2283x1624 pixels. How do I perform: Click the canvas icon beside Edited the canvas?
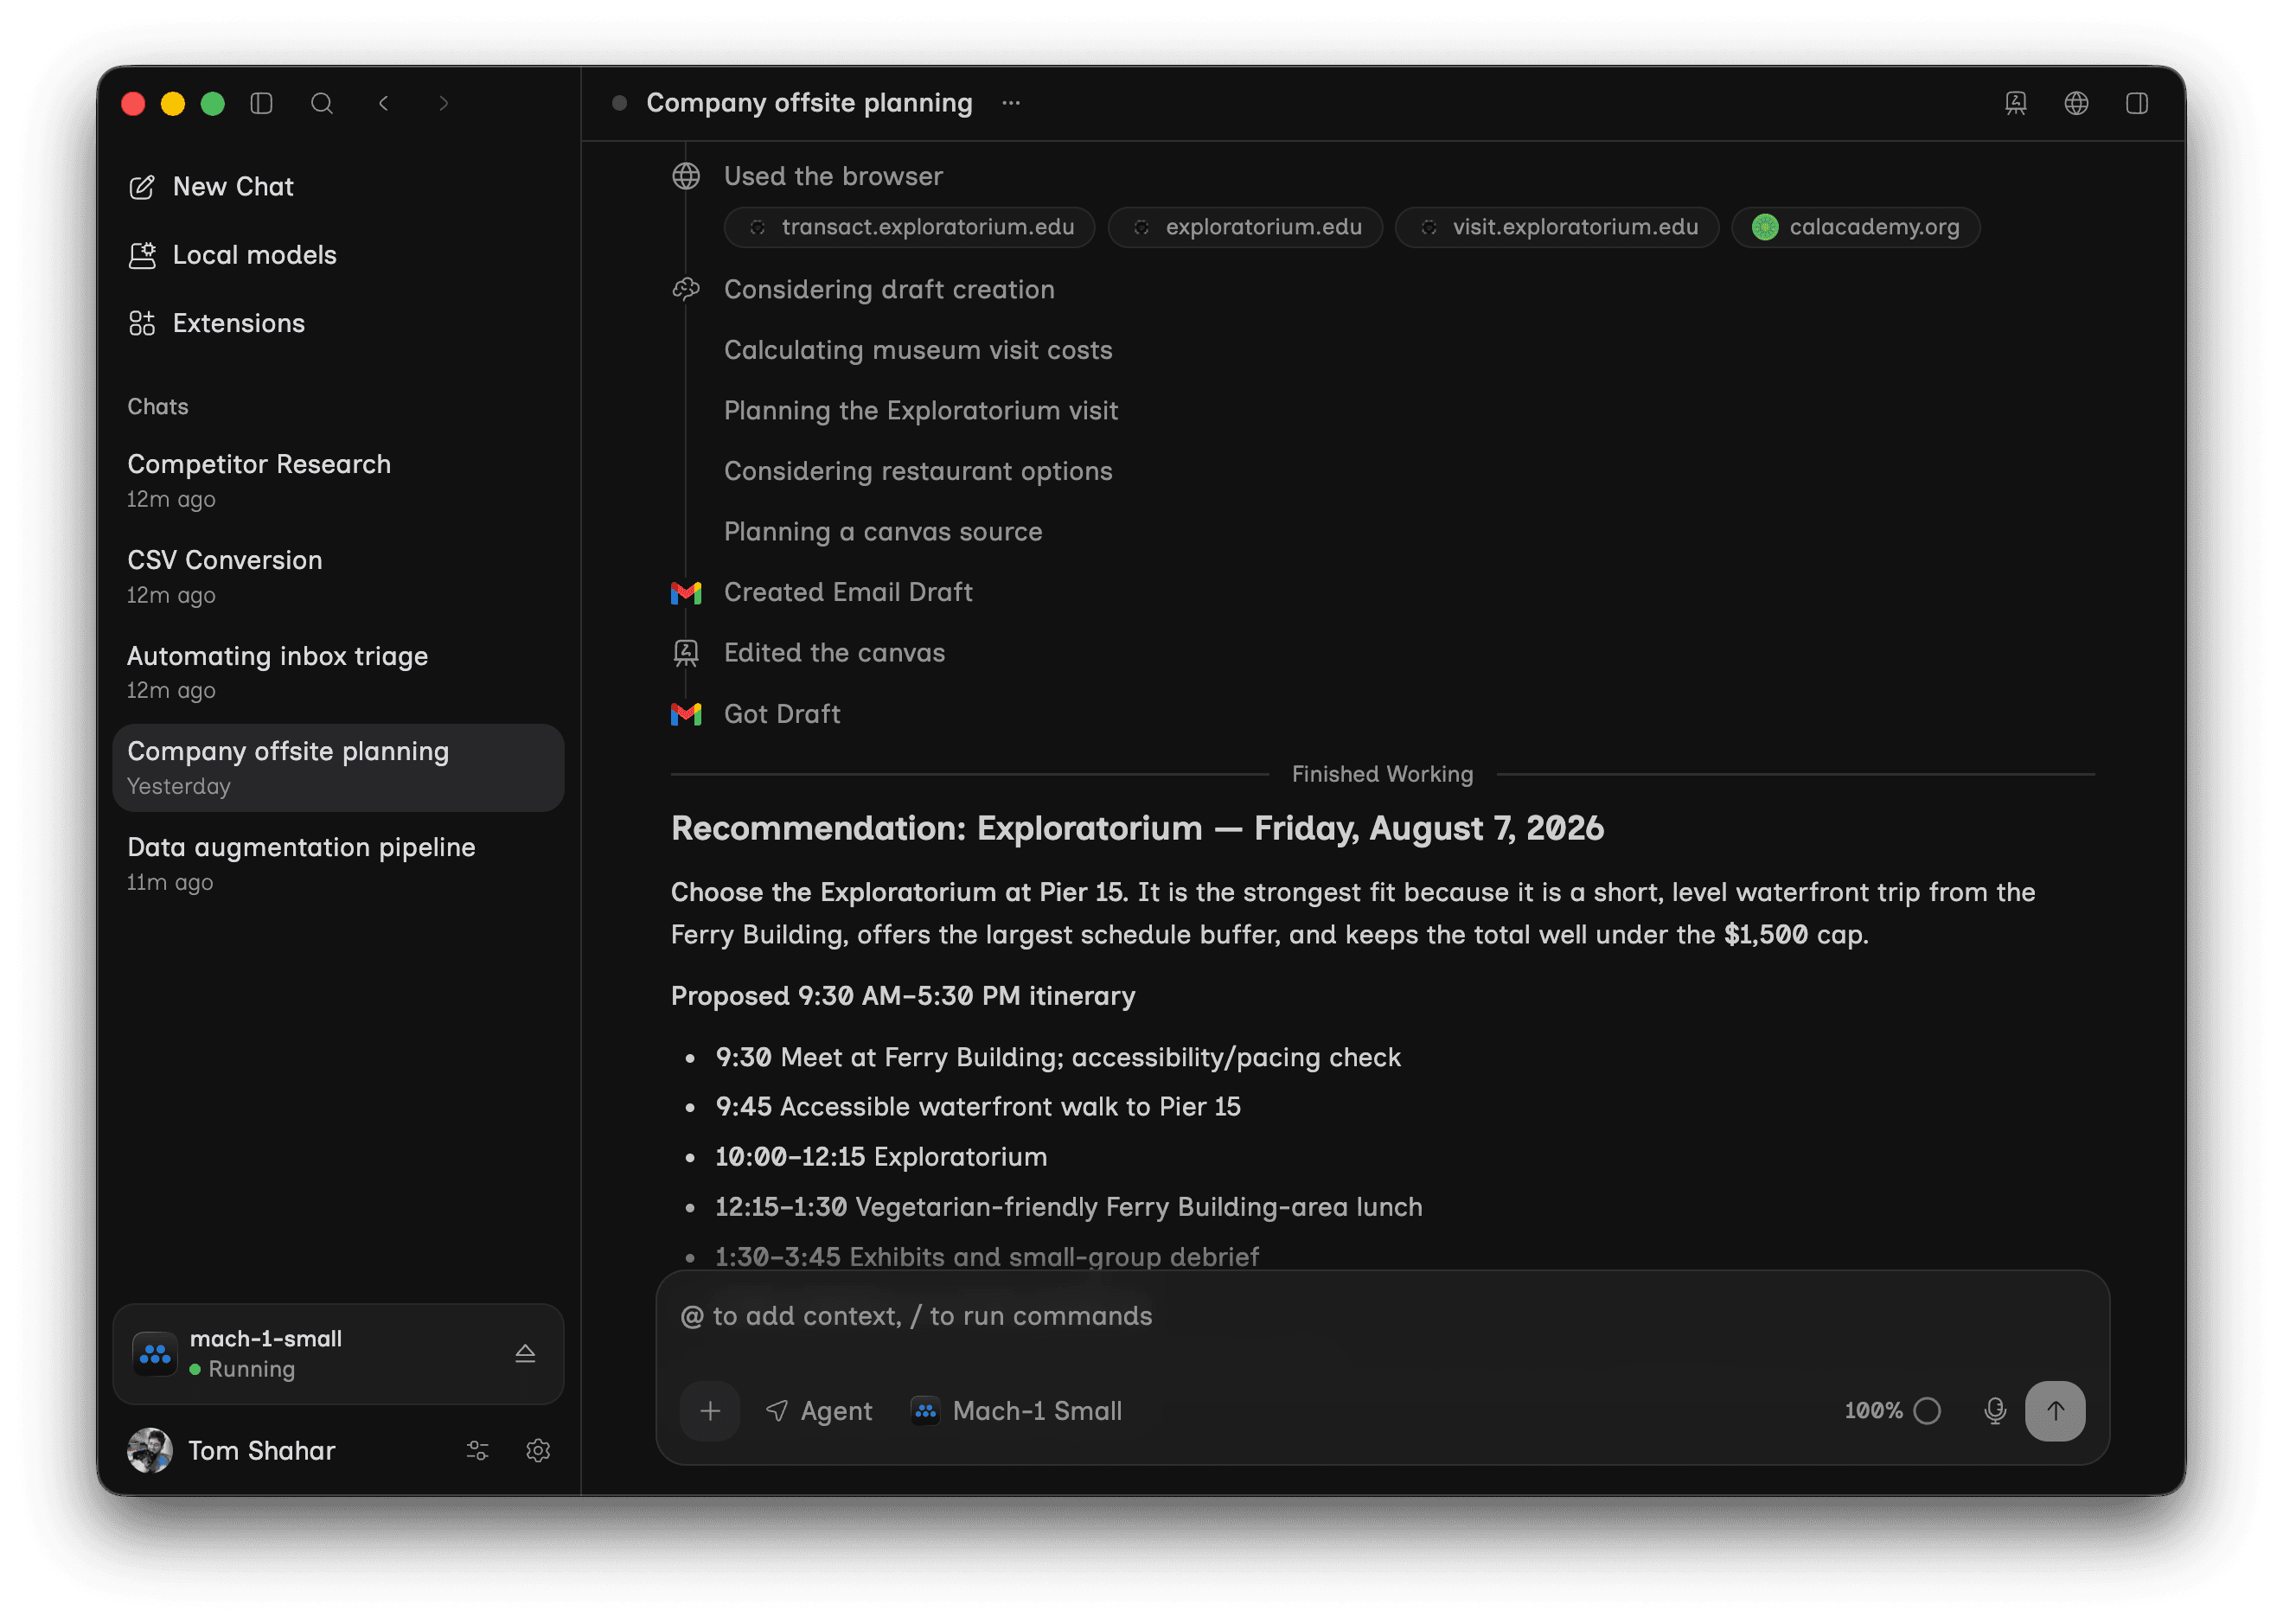686,653
